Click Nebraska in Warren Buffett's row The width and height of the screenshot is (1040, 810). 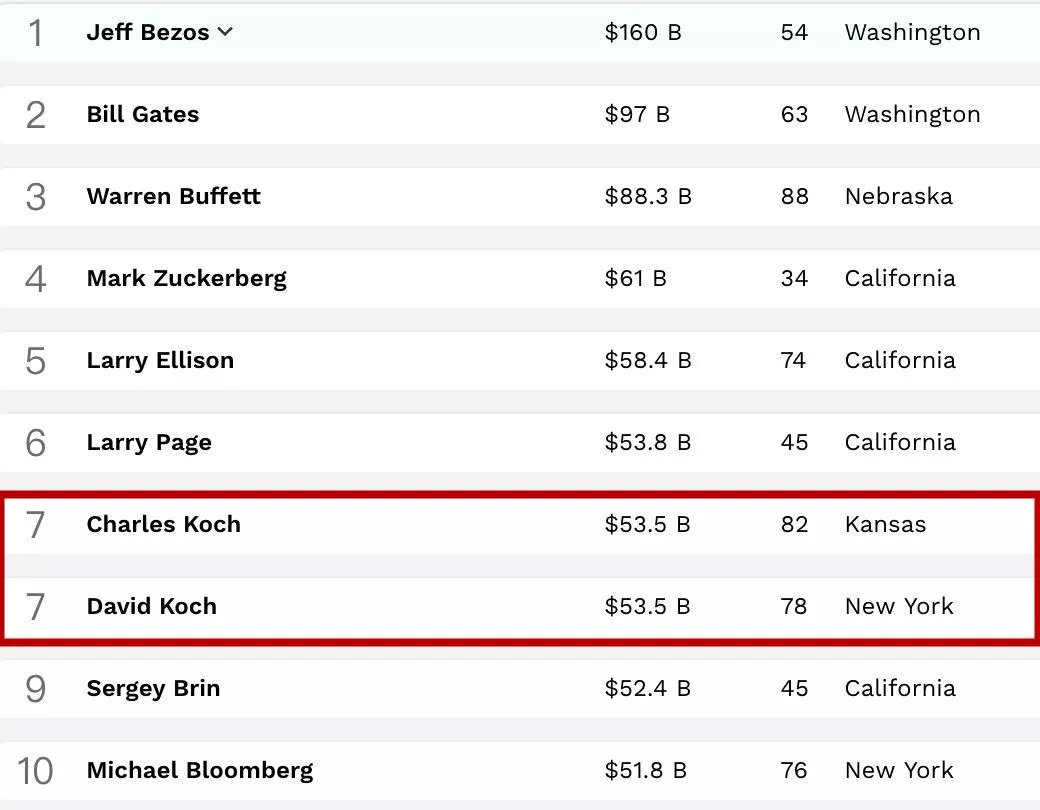[898, 196]
